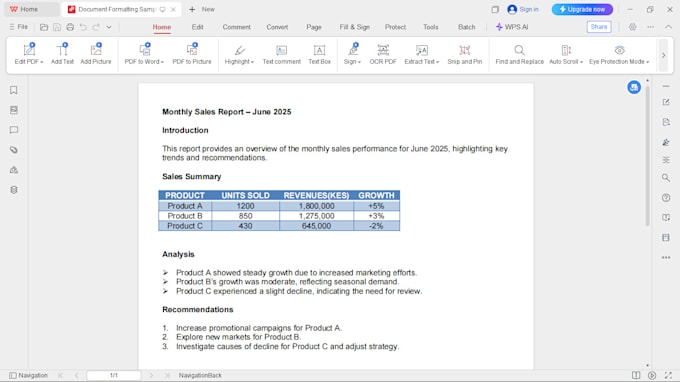This screenshot has width=680, height=382.
Task: Click the vertical document scrollbar
Action: [647, 156]
